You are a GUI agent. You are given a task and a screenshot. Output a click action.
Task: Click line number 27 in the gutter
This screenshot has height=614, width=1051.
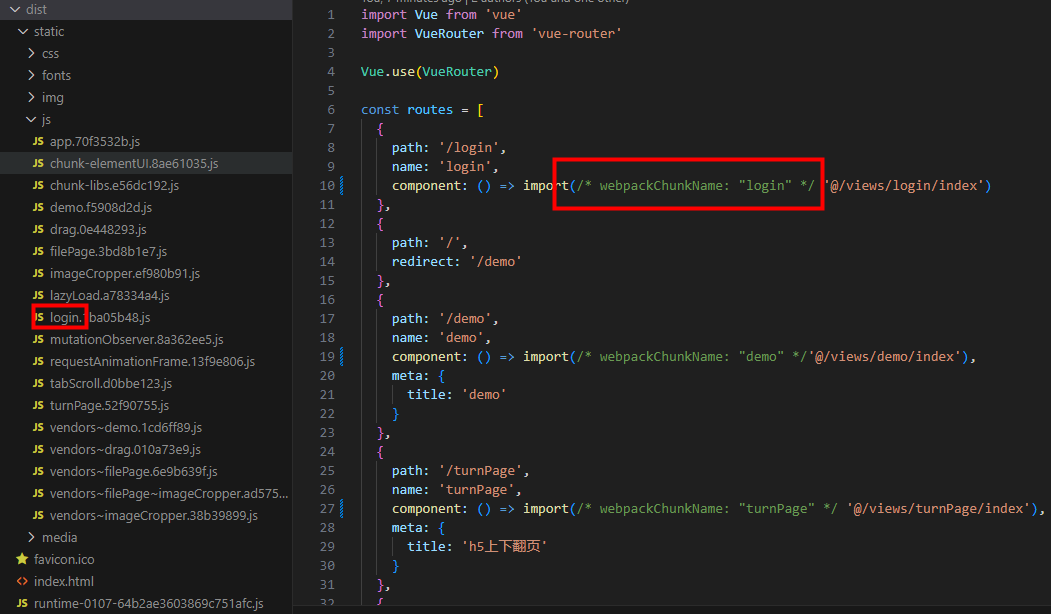(327, 509)
